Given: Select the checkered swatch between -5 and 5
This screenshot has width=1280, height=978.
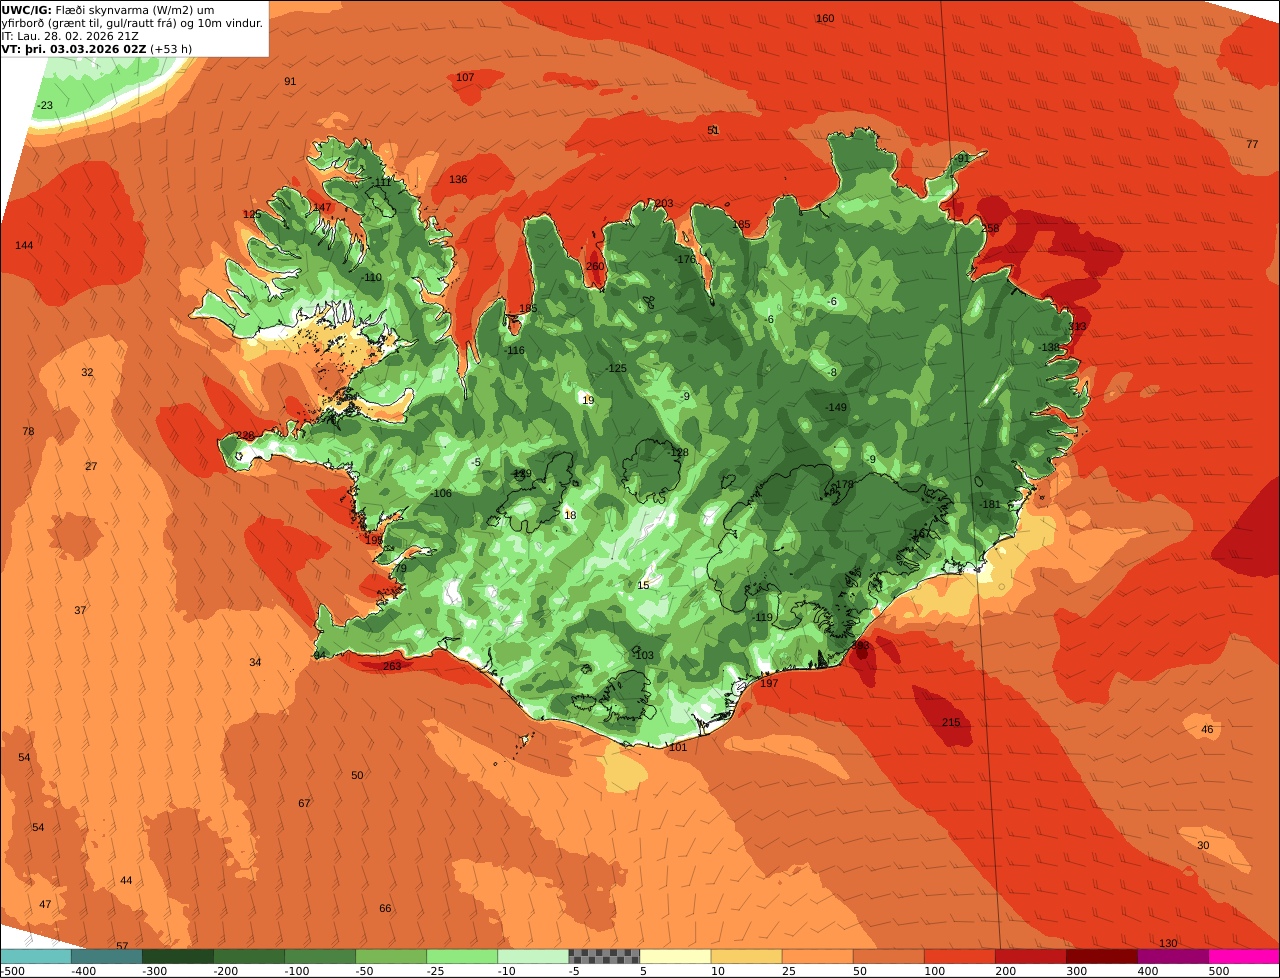Looking at the screenshot, I should click(604, 956).
